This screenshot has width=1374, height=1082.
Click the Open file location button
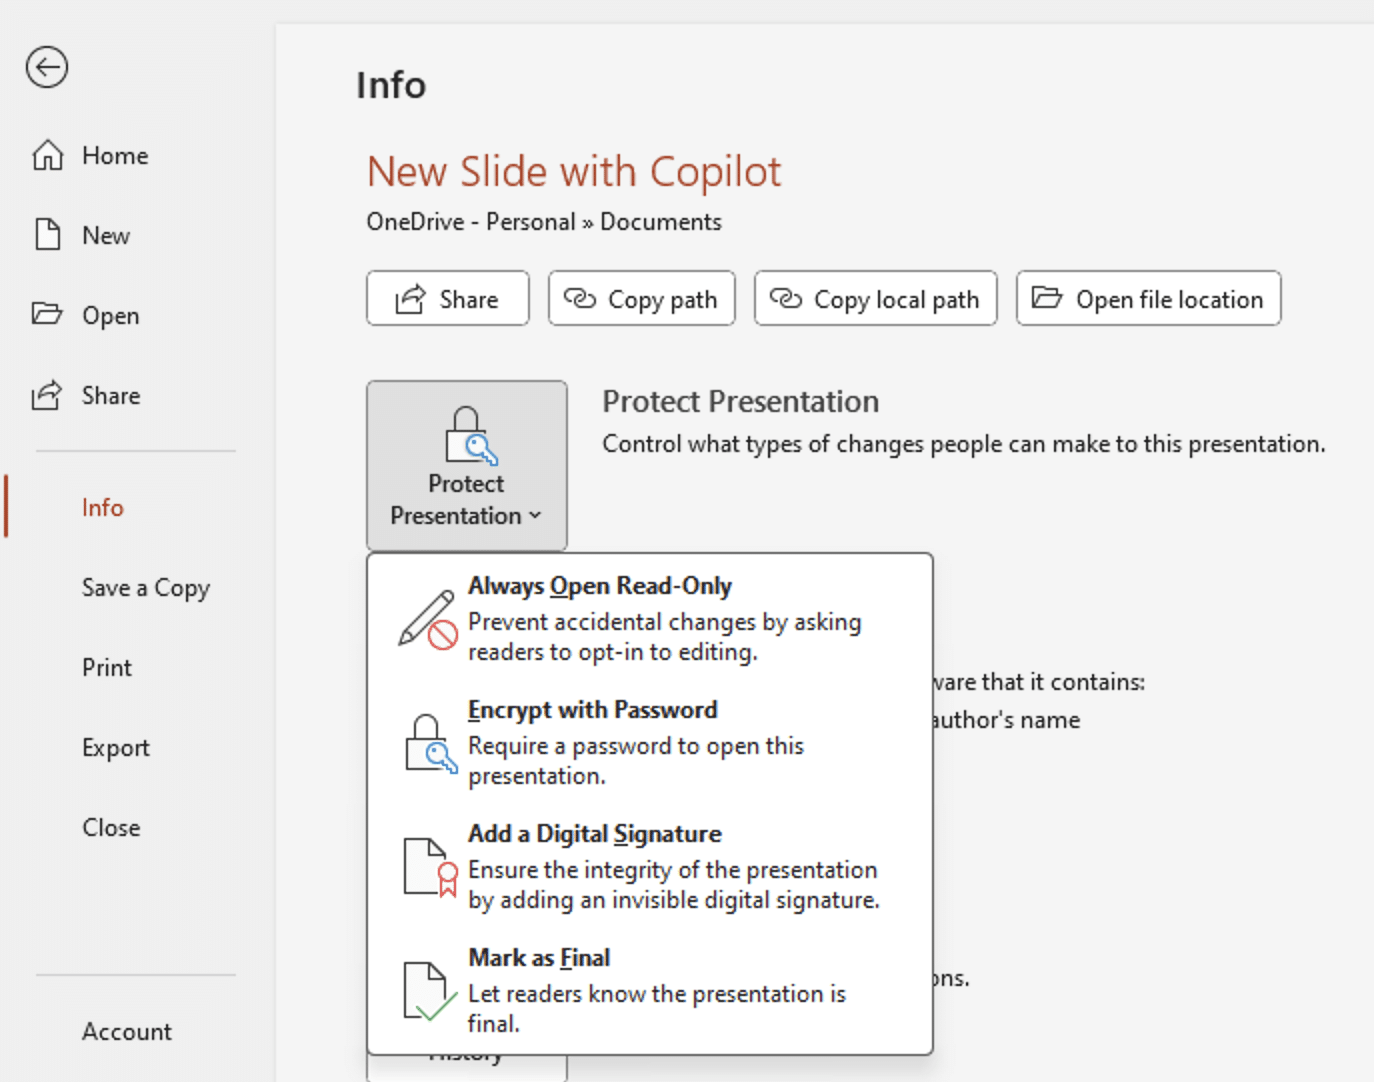pos(1149,298)
